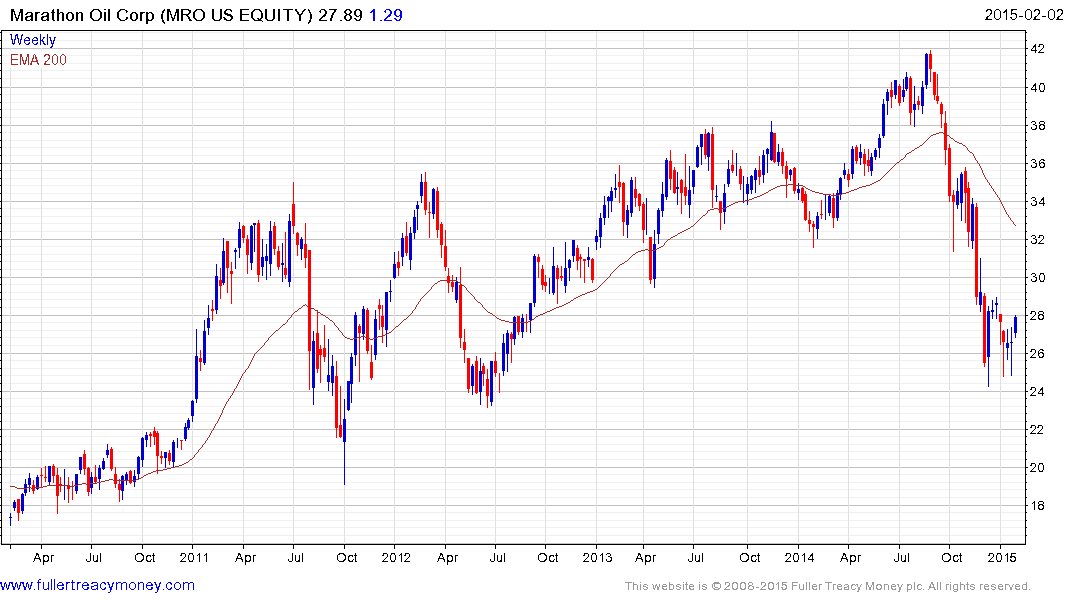Click the Weekly interval label
The image size is (1075, 600).
(33, 40)
